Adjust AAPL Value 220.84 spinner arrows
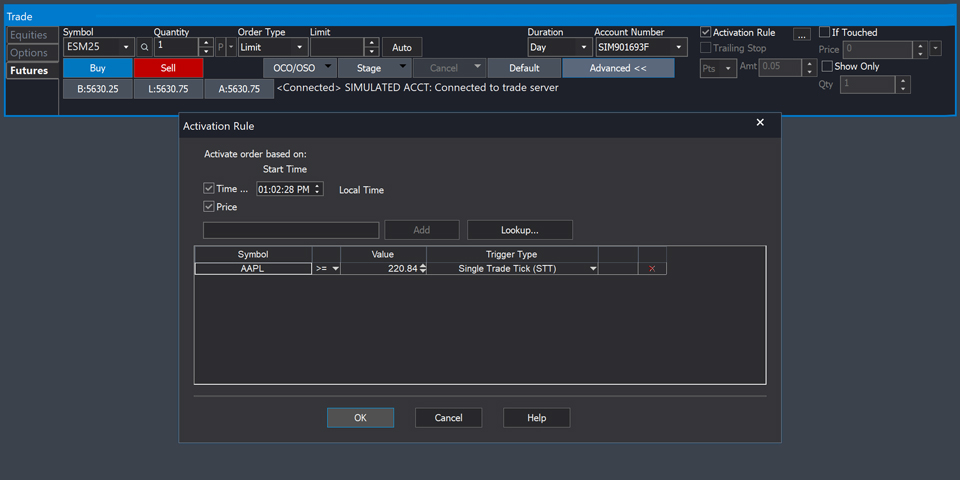 point(422,269)
